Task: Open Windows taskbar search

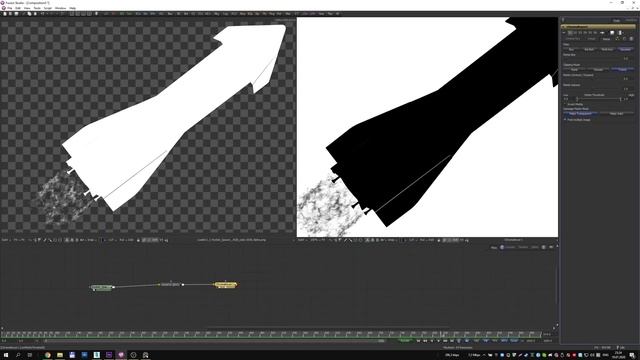Action: pos(18,355)
